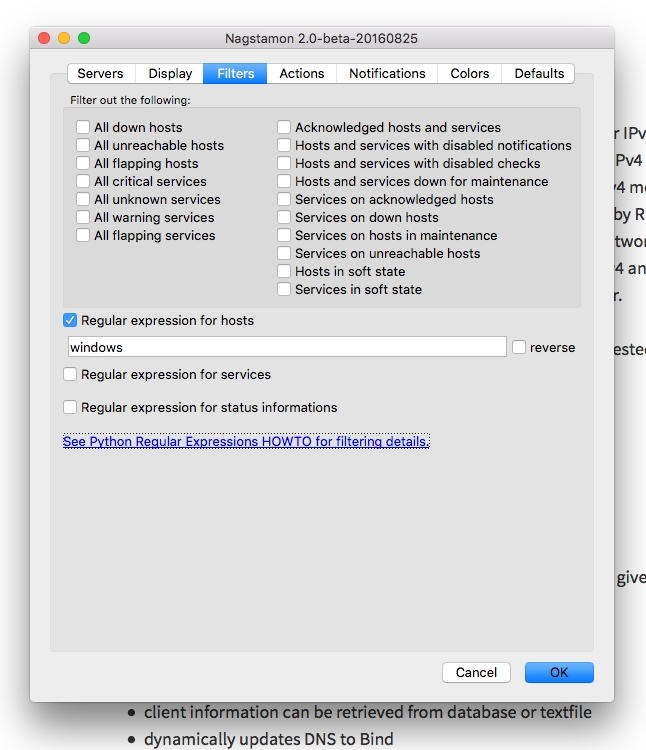Check Hosts and services down for maintenance
Screen dimensions: 646x750
click(x=284, y=182)
